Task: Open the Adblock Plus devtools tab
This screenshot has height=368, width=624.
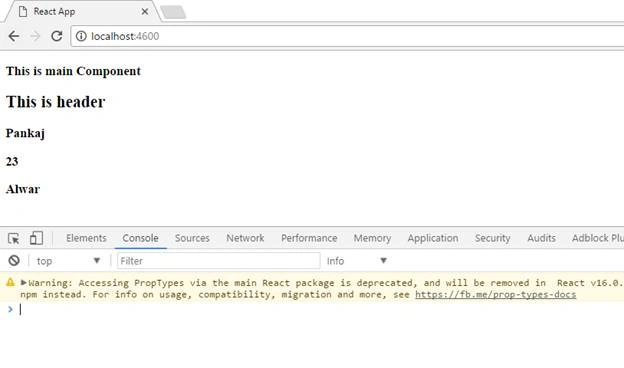Action: 597,238
